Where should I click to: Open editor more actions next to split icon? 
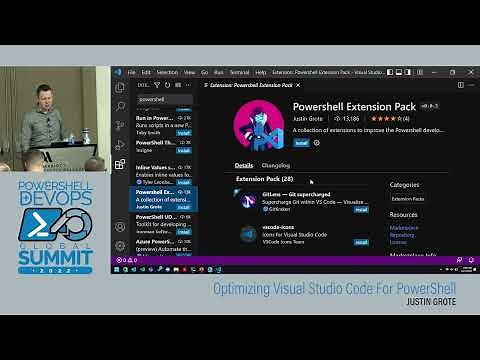coord(471,85)
